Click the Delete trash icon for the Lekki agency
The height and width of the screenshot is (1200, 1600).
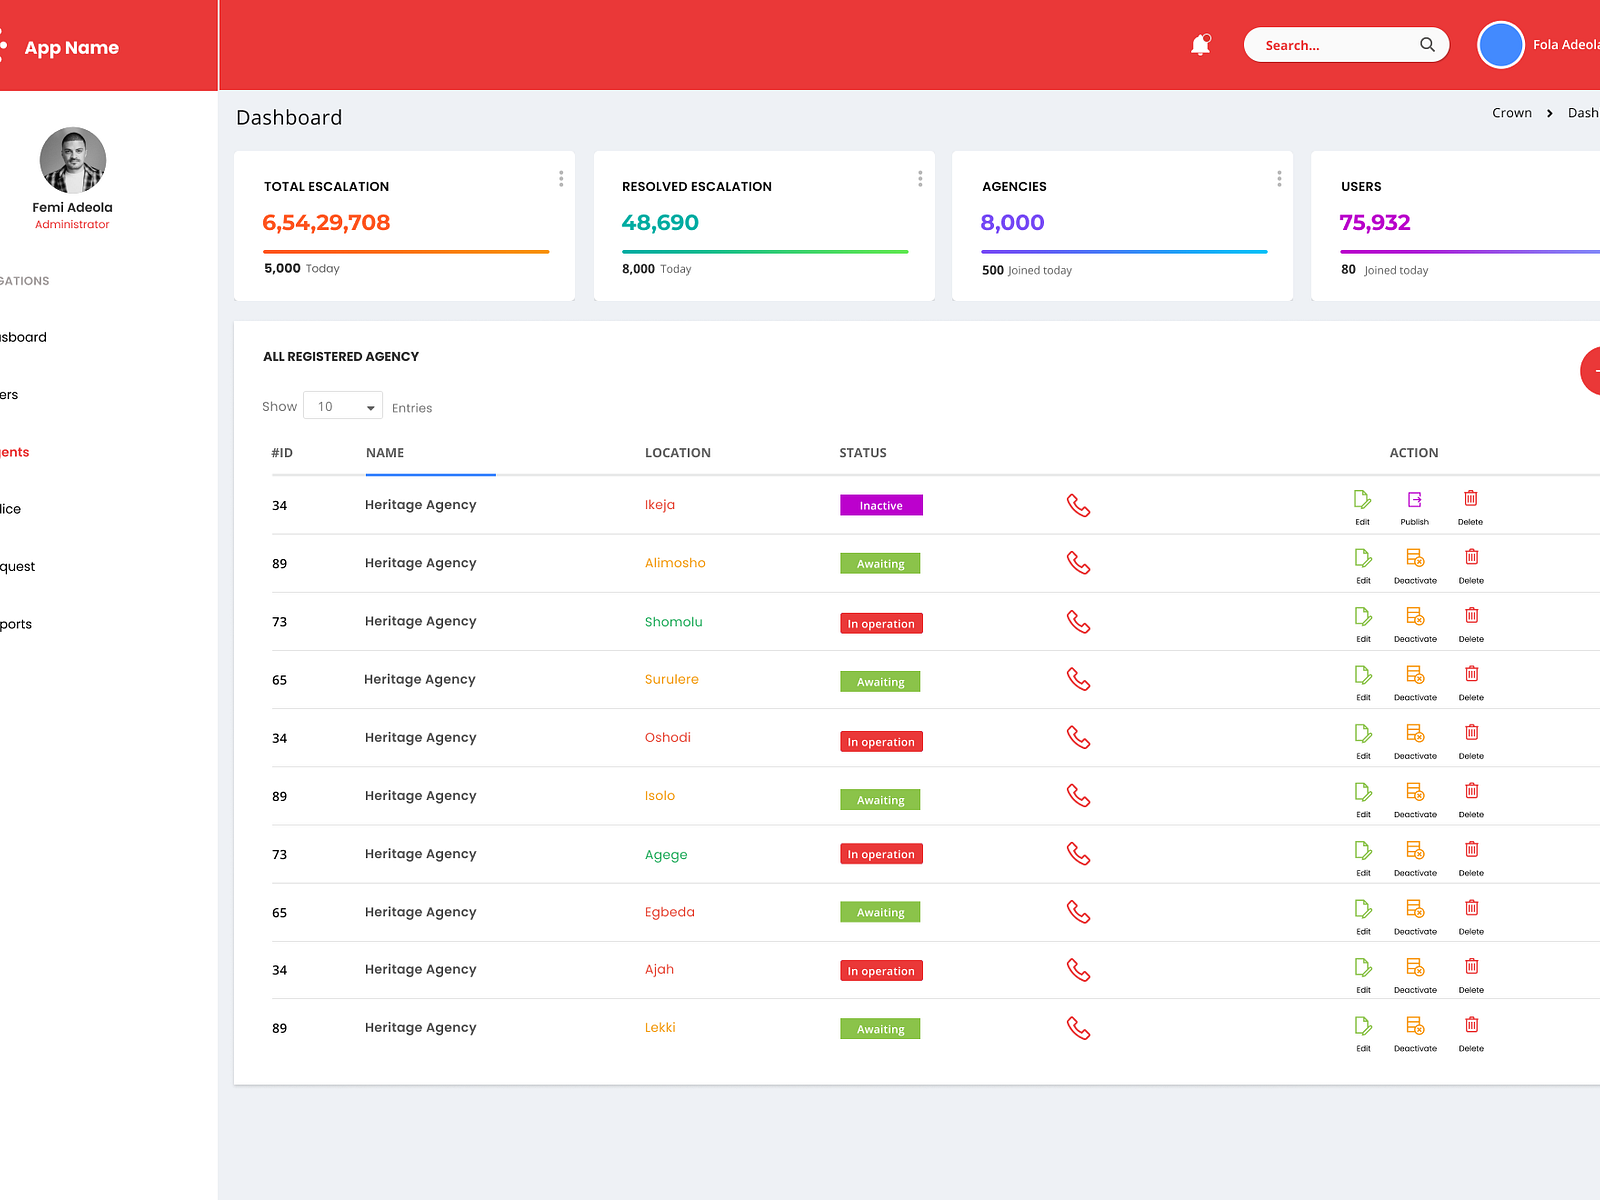(x=1471, y=1024)
